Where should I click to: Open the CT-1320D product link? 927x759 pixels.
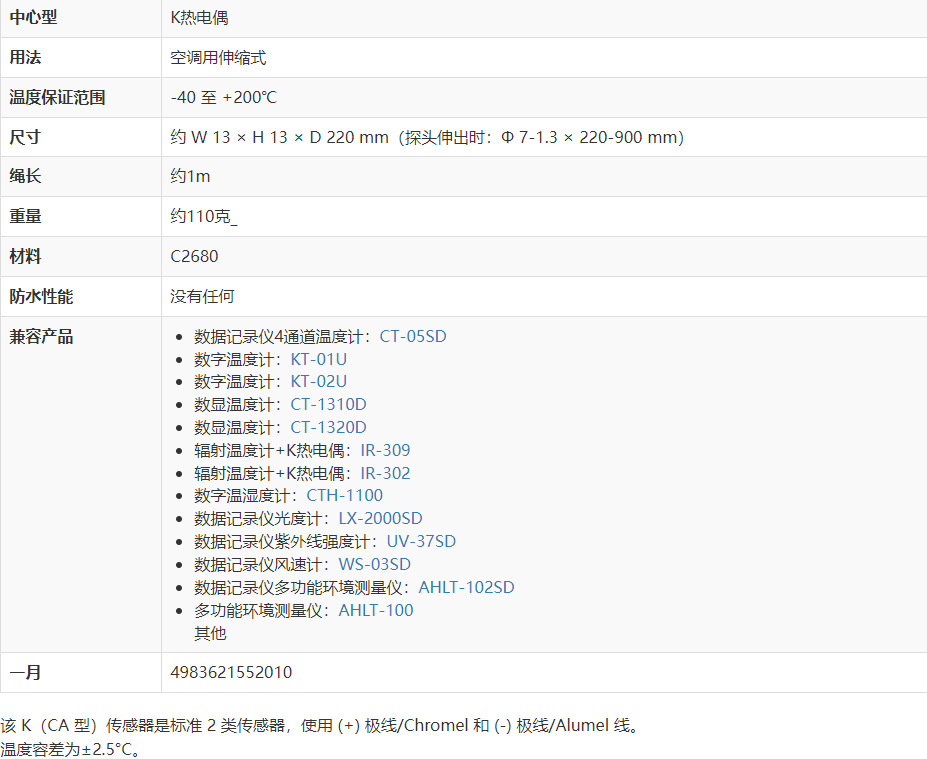point(328,427)
